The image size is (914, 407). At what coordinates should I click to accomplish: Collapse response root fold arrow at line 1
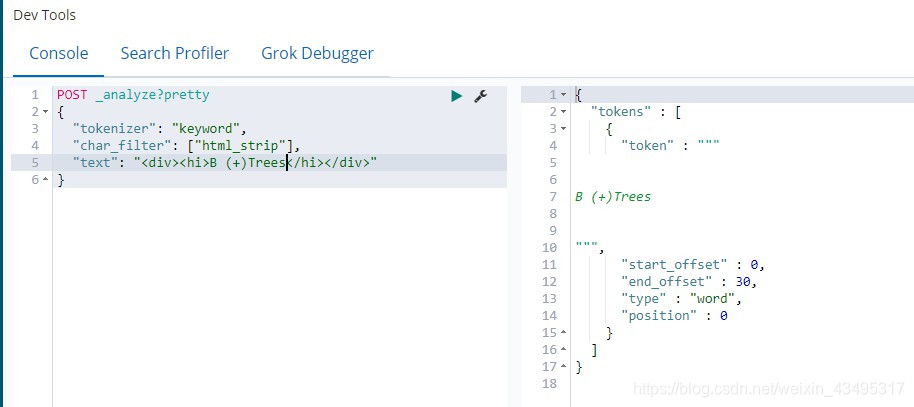click(563, 94)
